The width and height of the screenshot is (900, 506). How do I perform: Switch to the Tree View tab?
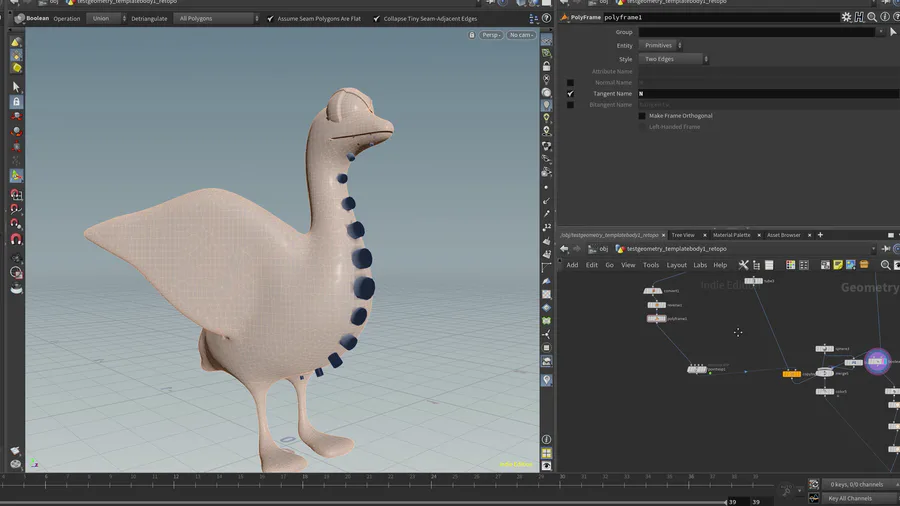coord(683,235)
